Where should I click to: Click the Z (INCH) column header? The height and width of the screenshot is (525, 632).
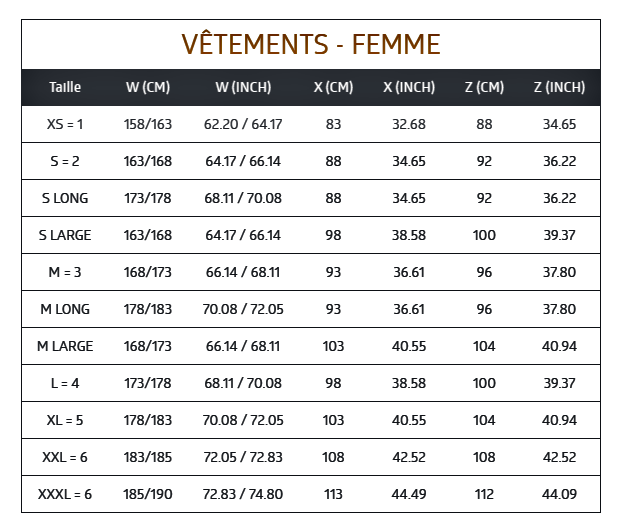point(559,87)
